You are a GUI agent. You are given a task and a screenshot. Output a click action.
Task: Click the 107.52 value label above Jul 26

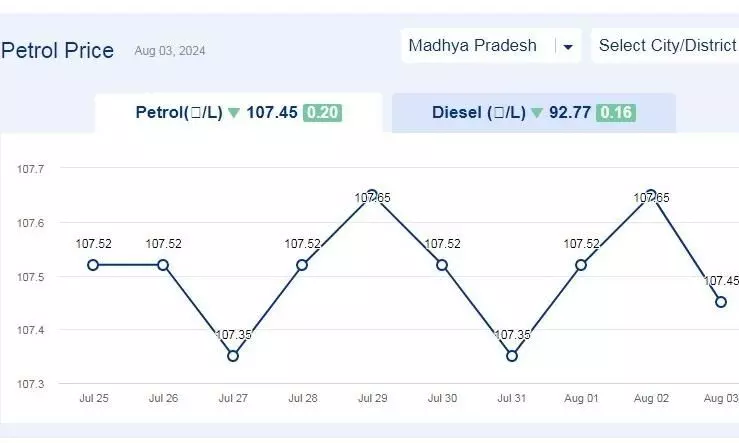click(163, 244)
